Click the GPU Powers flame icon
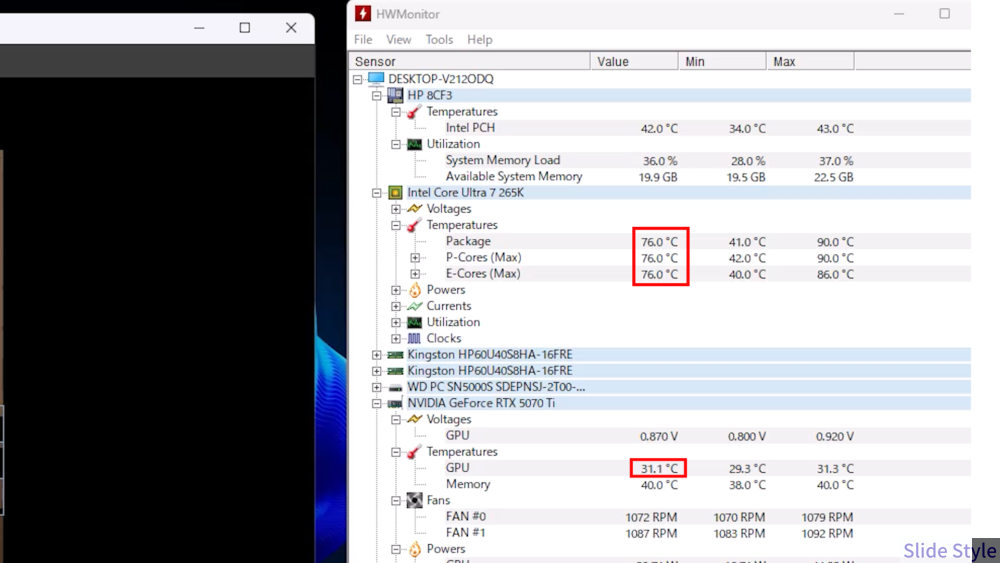The height and width of the screenshot is (563, 1000). coord(415,549)
